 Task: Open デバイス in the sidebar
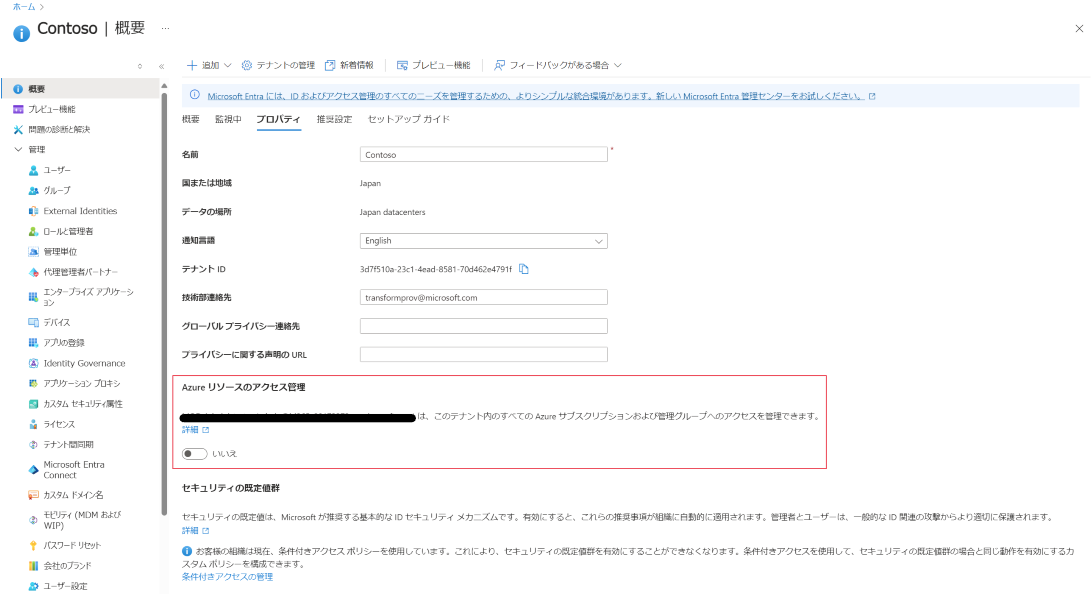pyautogui.click(x=56, y=322)
